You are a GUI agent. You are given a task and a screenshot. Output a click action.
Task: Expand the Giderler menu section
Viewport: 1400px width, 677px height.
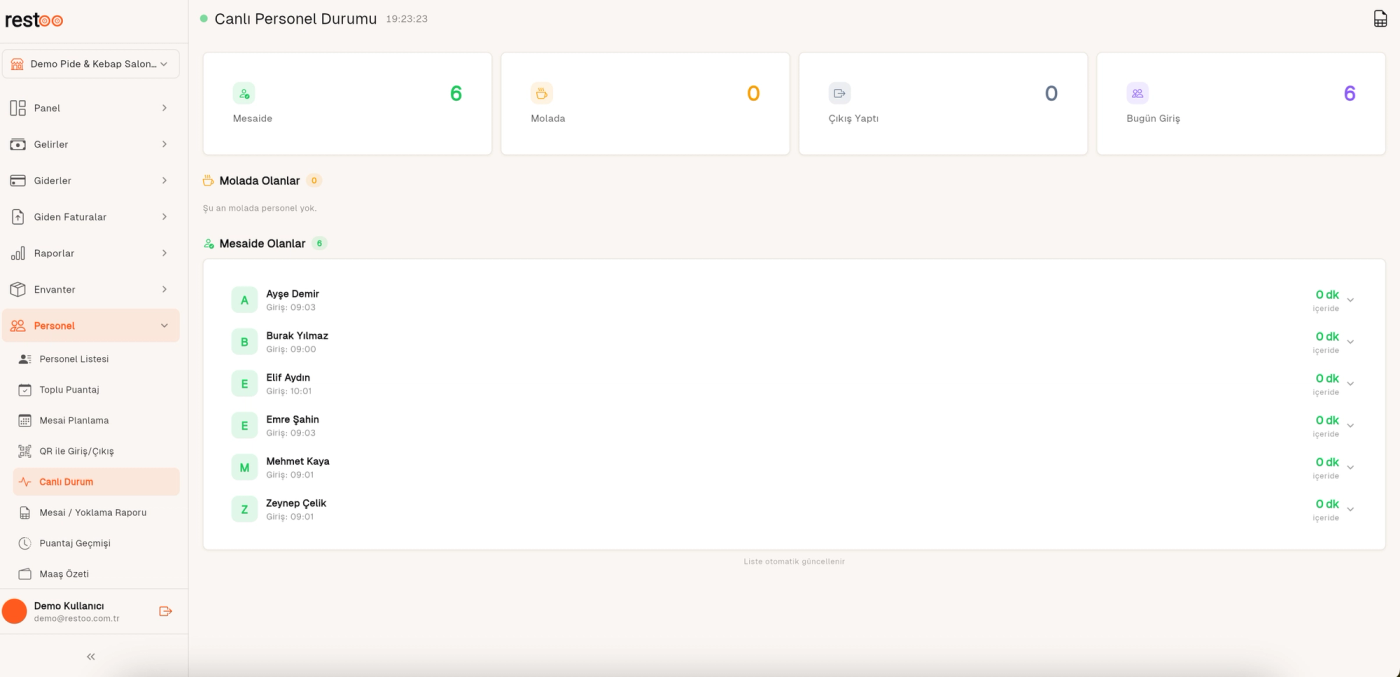(x=91, y=181)
